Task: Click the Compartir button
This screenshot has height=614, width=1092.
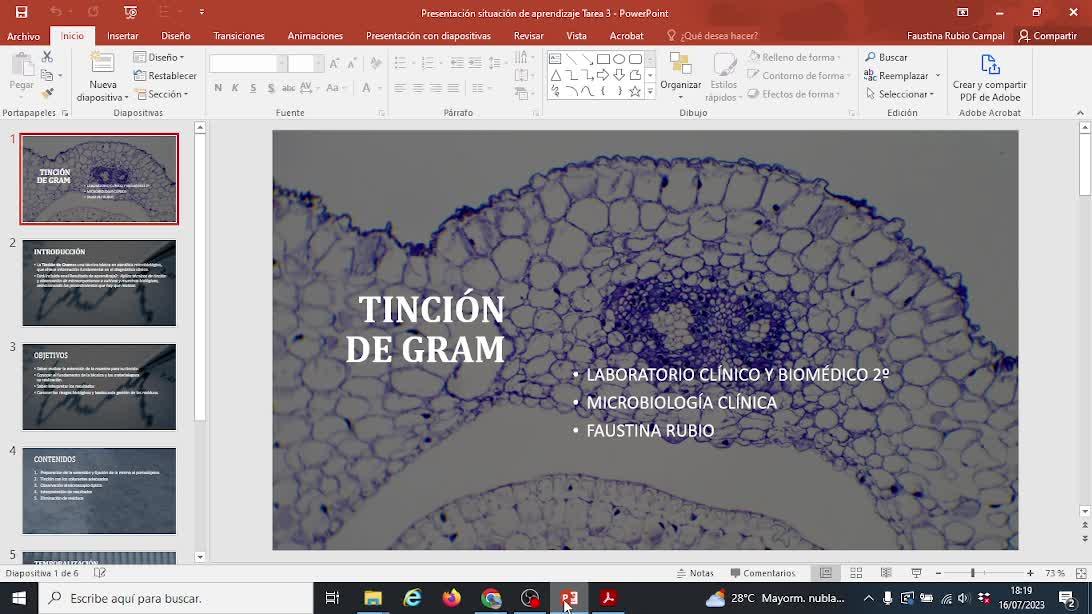Action: click(1047, 36)
